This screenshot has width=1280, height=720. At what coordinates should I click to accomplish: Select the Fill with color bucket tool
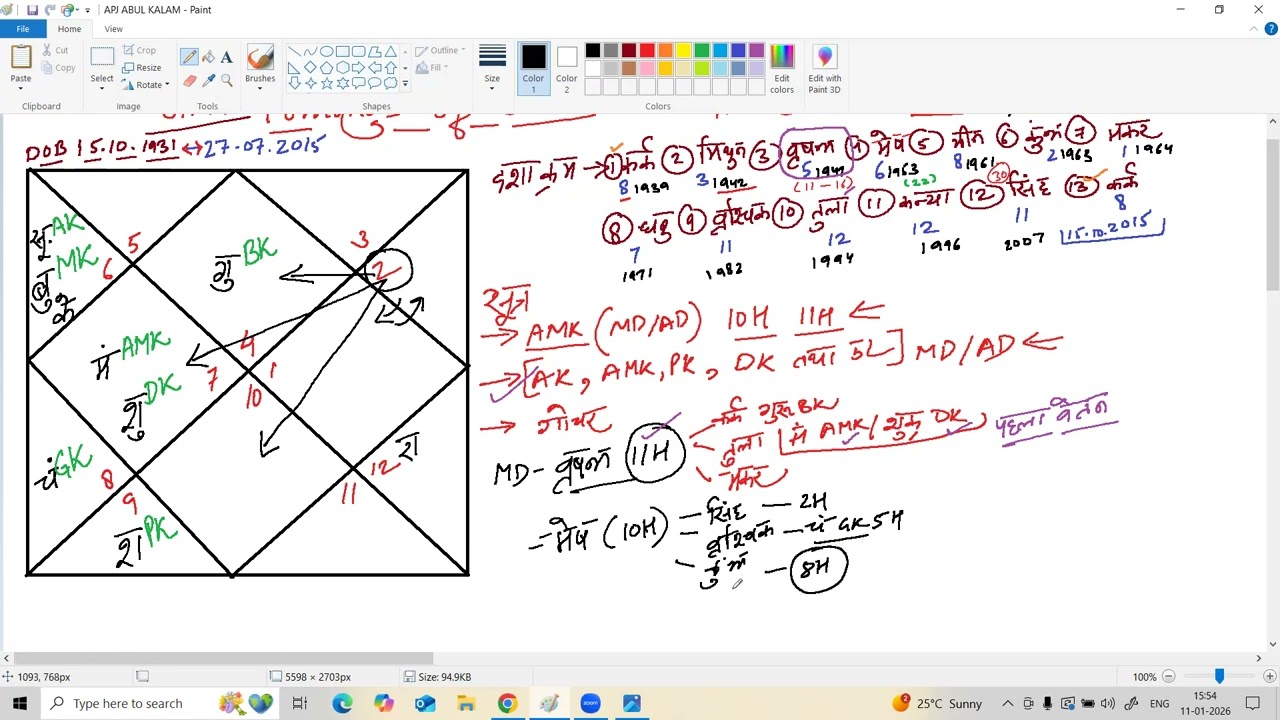click(x=208, y=57)
